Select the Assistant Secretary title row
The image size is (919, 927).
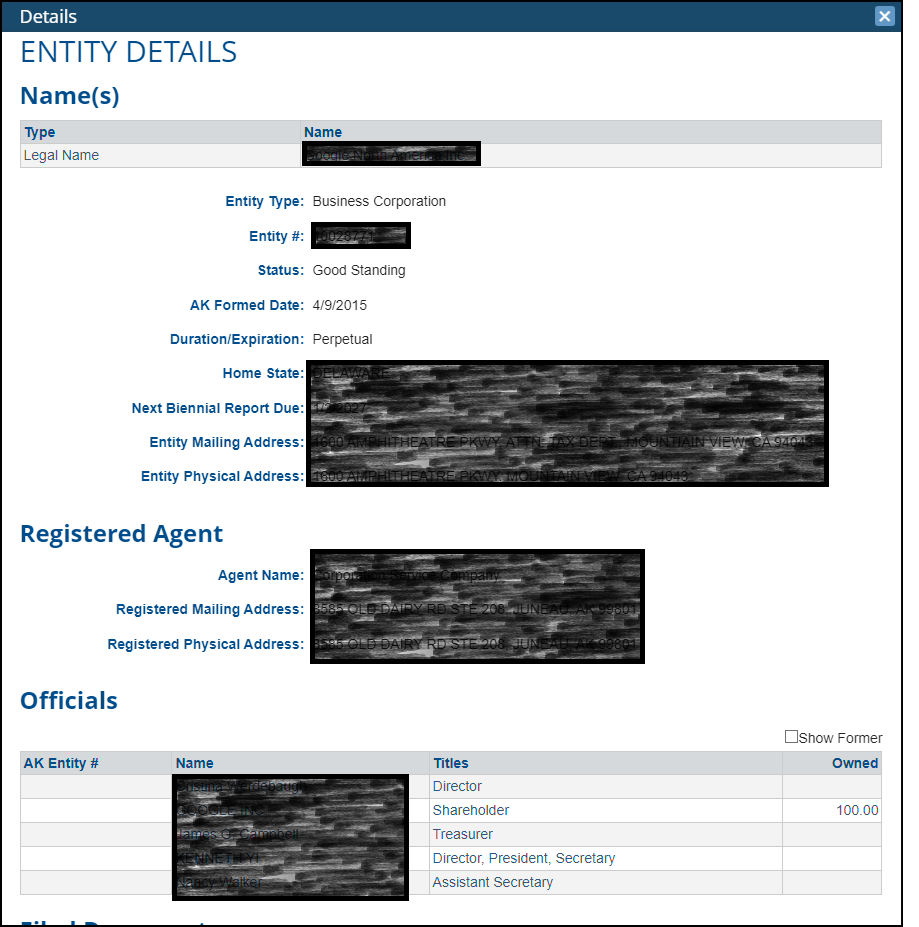[x=493, y=882]
